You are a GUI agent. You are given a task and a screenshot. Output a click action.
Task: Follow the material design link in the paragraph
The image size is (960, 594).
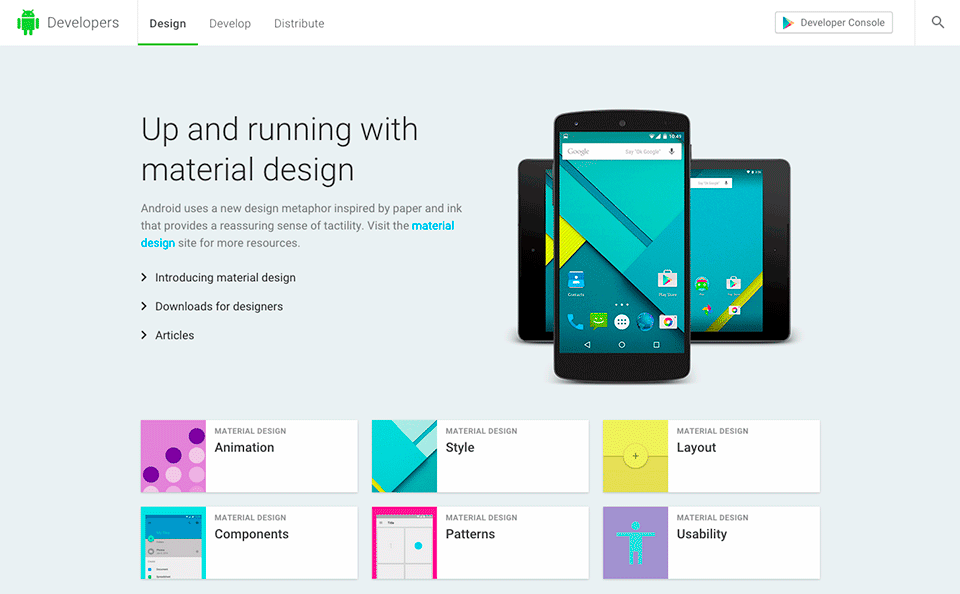[x=432, y=225]
